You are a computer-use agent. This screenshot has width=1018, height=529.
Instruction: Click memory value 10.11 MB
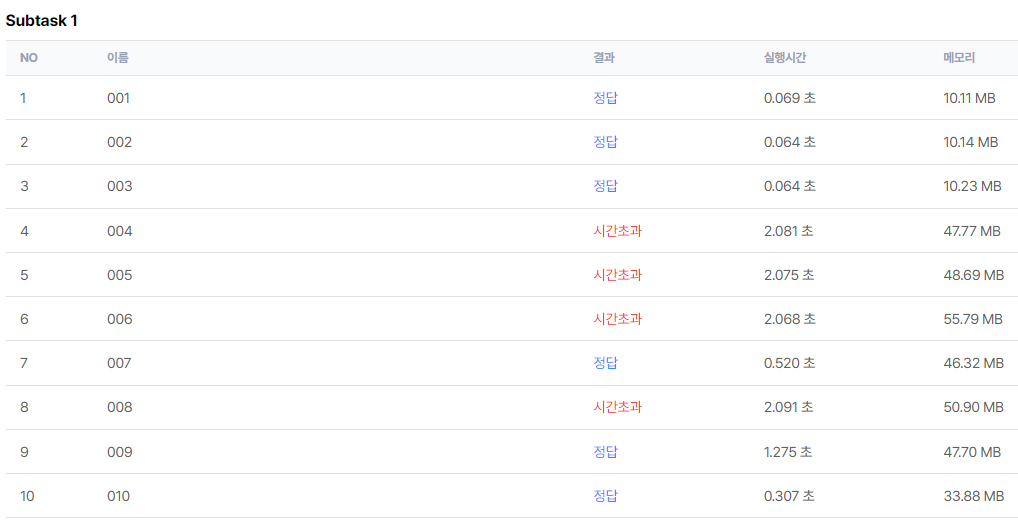pyautogui.click(x=969, y=98)
